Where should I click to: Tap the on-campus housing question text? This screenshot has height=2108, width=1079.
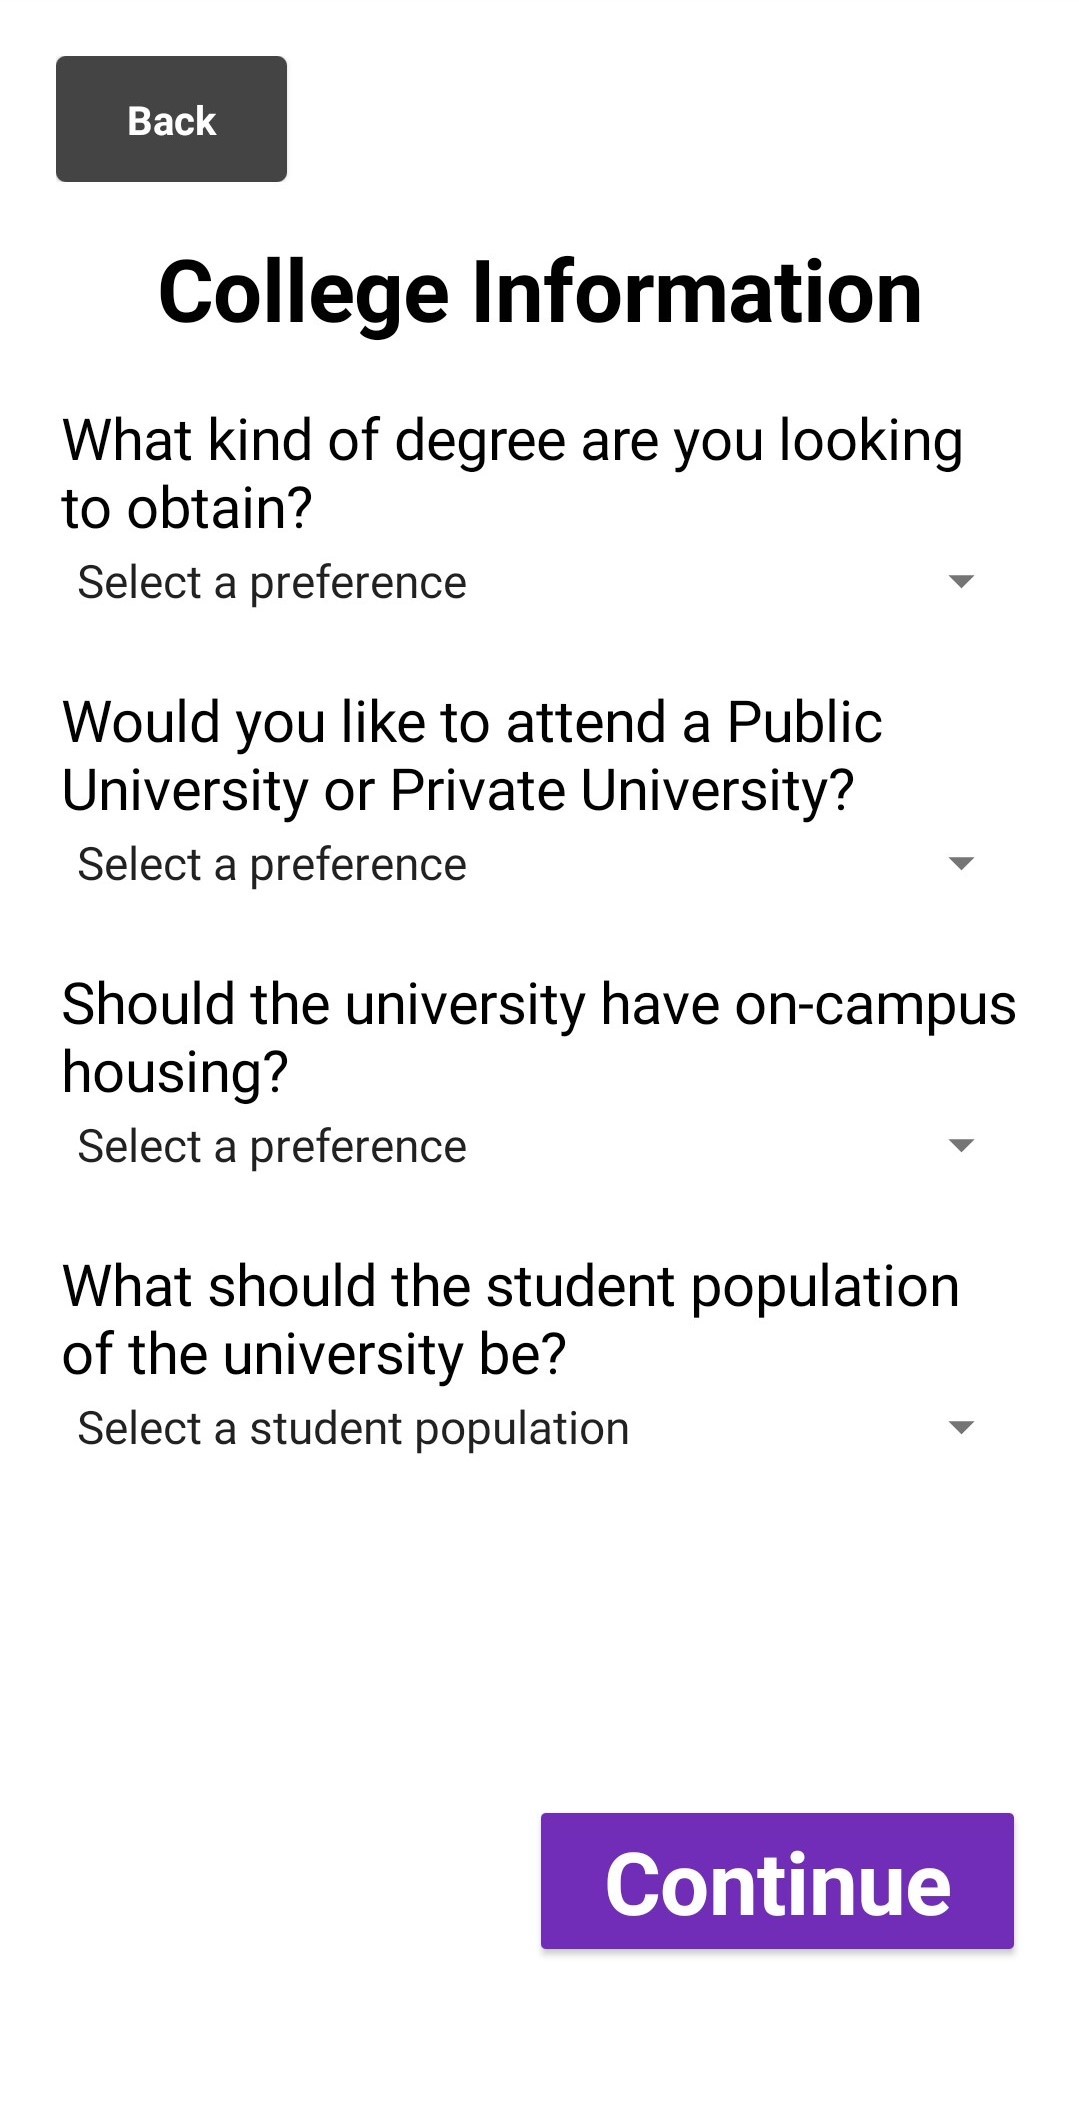538,1038
